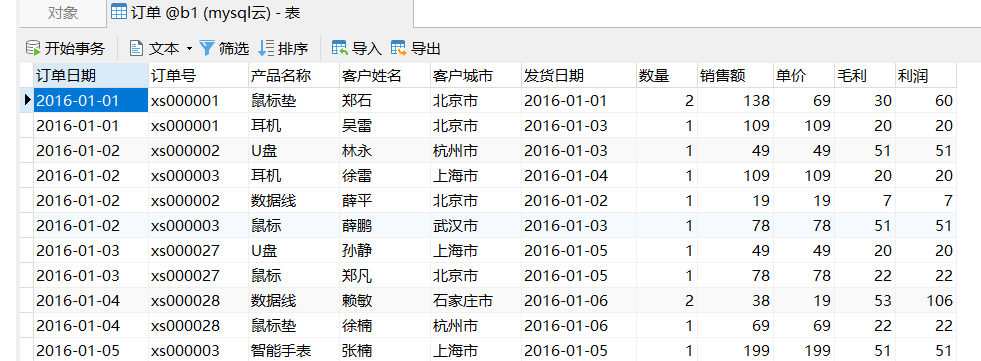Image resolution: width=981 pixels, height=361 pixels.
Task: Open the 文本 dropdown arrow
Action: [x=189, y=49]
